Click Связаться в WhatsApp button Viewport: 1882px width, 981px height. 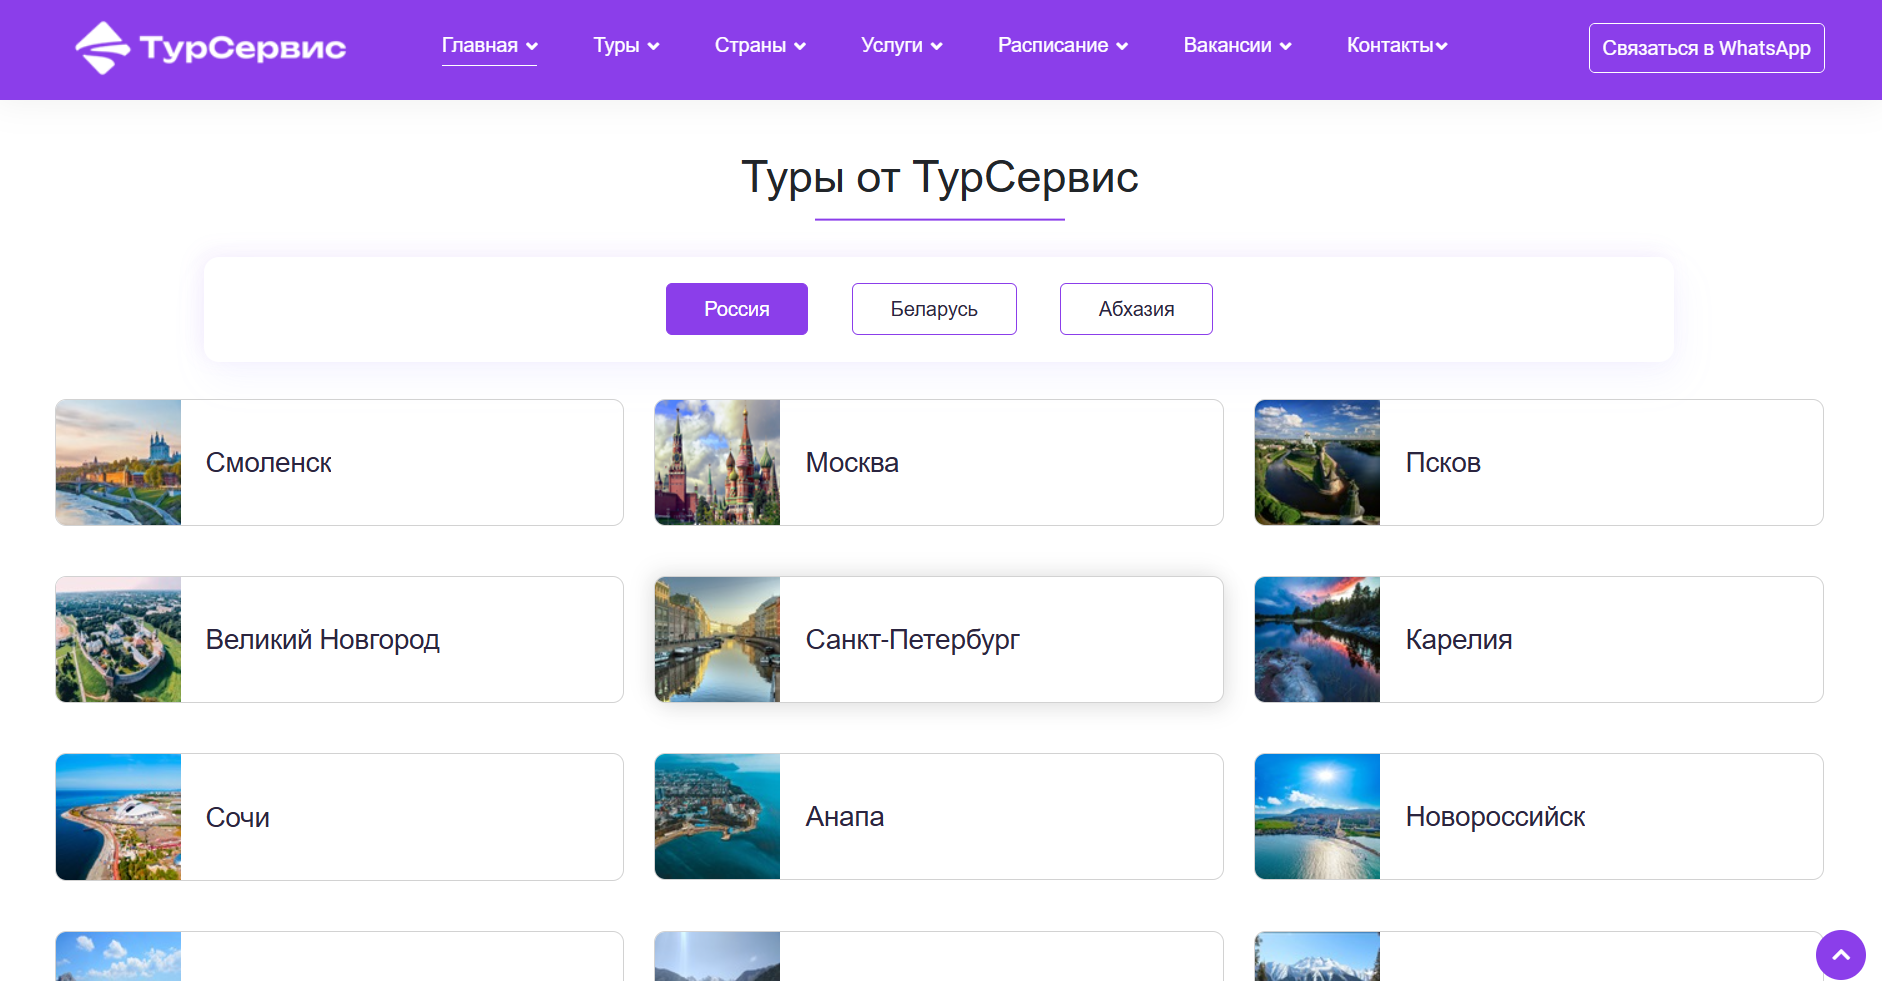1706,48
